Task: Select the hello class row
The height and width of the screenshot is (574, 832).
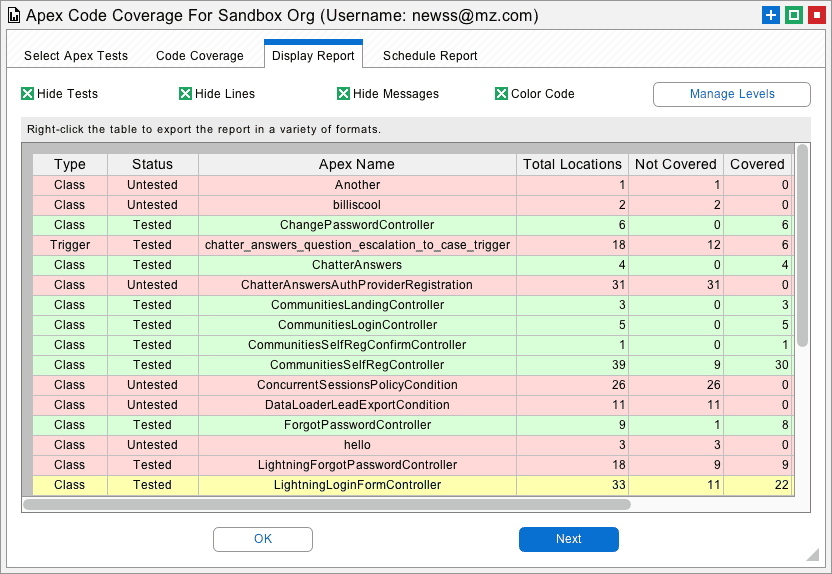Action: 412,445
